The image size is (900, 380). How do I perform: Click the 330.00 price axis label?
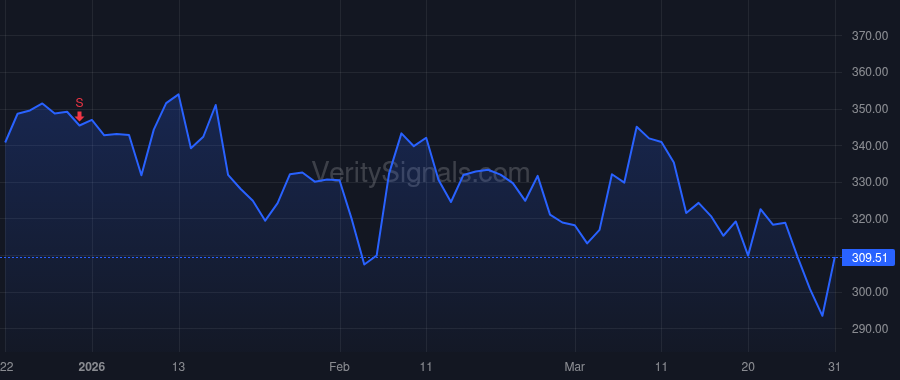(x=870, y=182)
